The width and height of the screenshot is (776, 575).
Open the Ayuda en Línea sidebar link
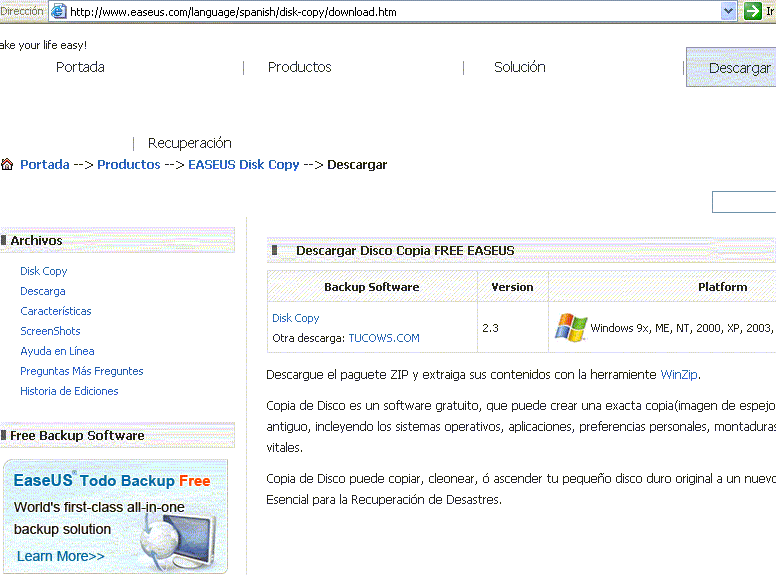57,351
